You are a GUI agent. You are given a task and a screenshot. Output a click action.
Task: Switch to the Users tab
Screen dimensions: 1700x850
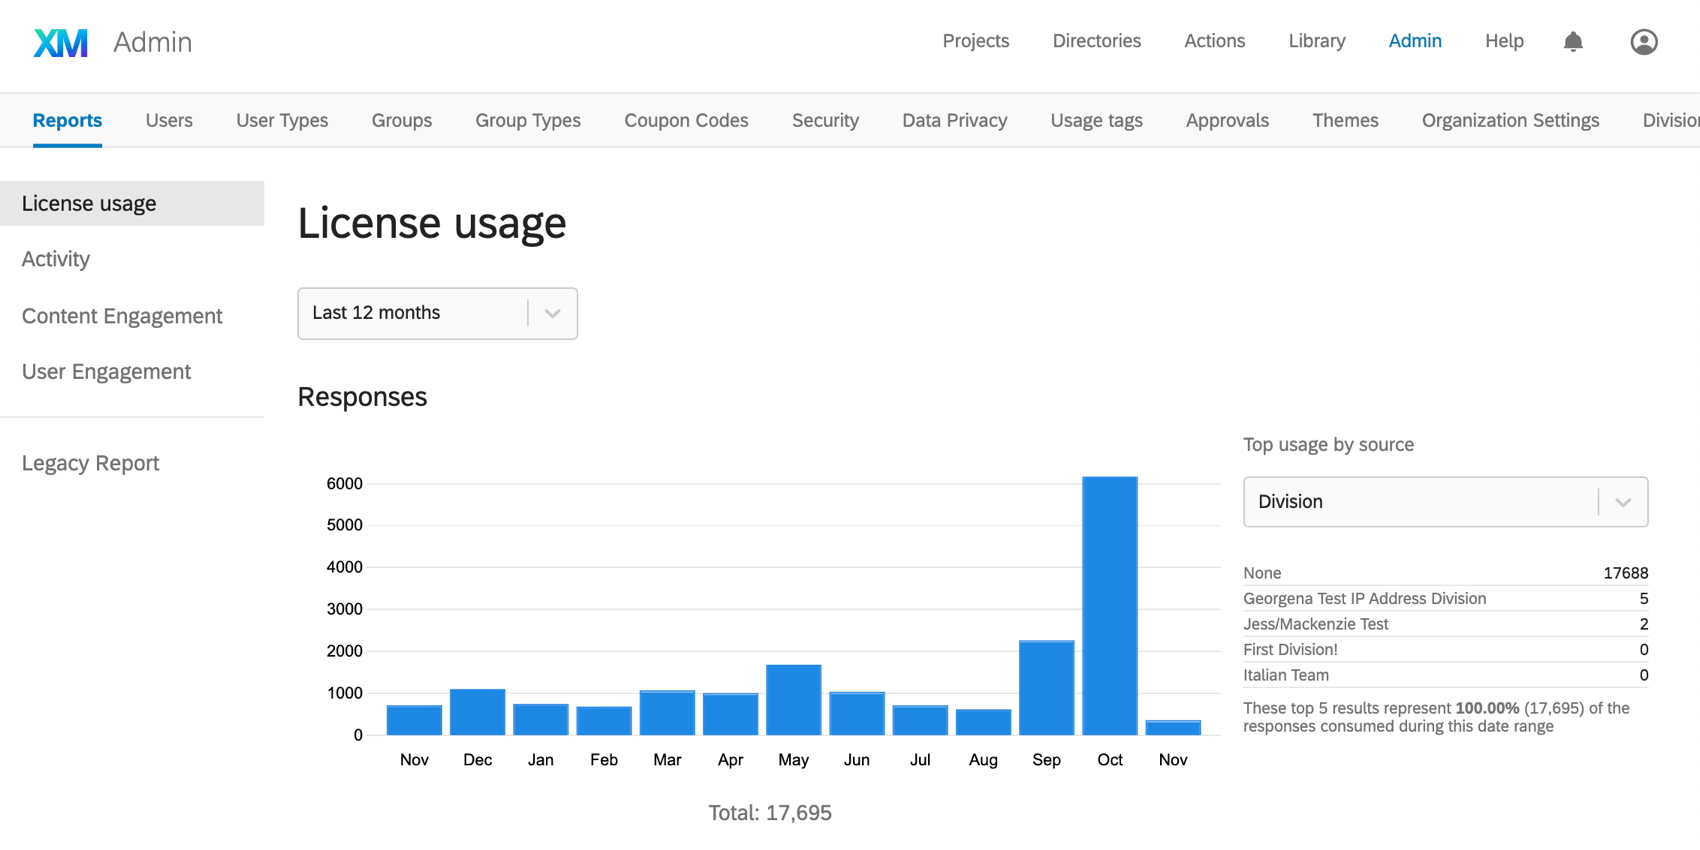169,120
